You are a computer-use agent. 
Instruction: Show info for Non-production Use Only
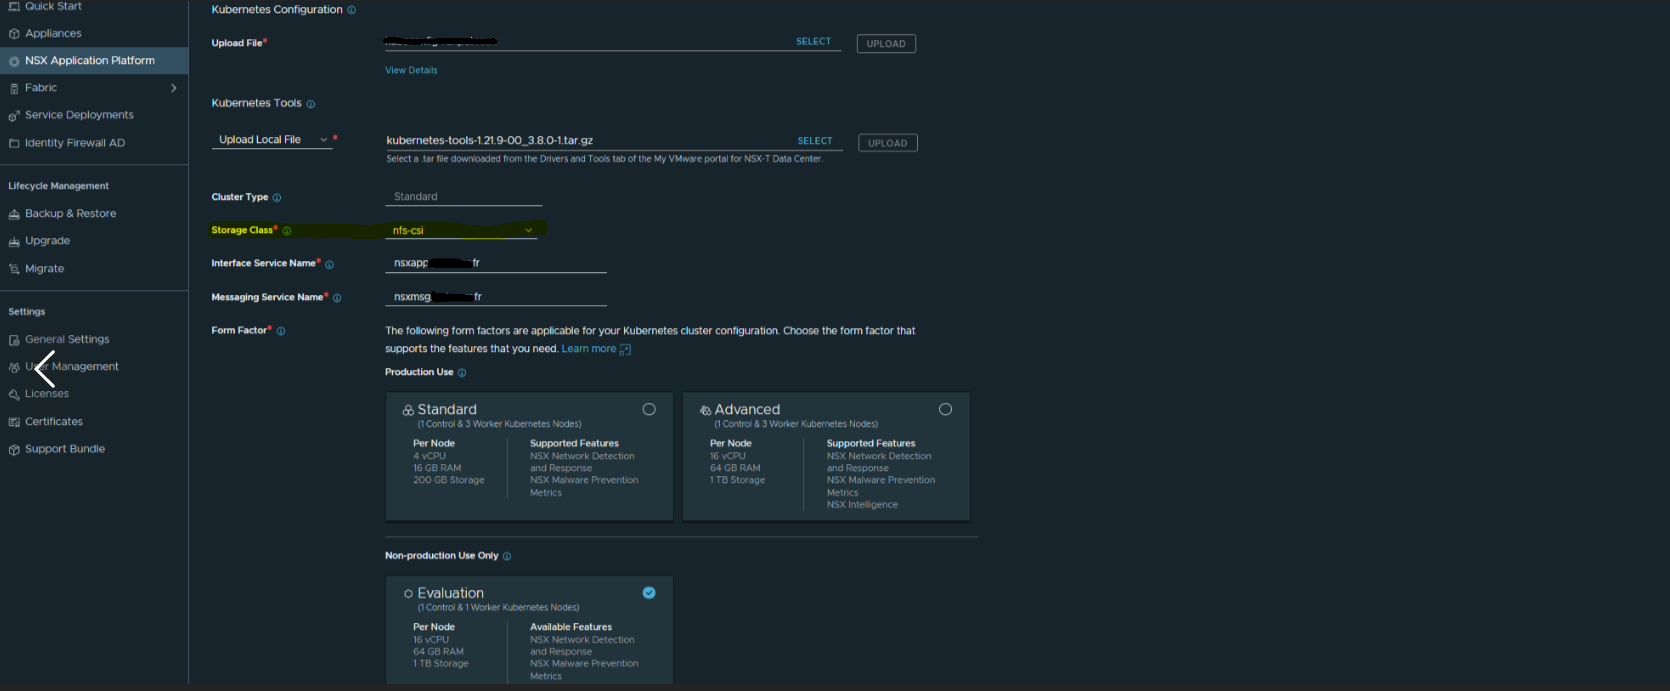tap(507, 556)
